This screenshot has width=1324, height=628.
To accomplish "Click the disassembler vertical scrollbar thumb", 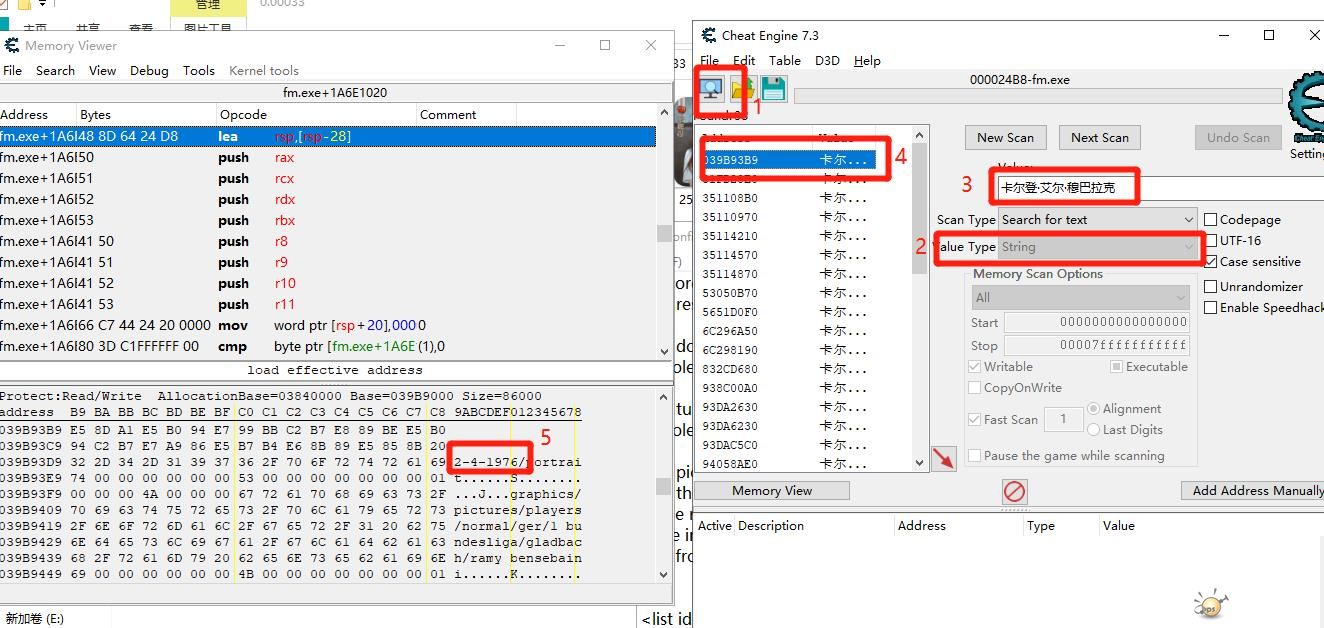I will (664, 233).
